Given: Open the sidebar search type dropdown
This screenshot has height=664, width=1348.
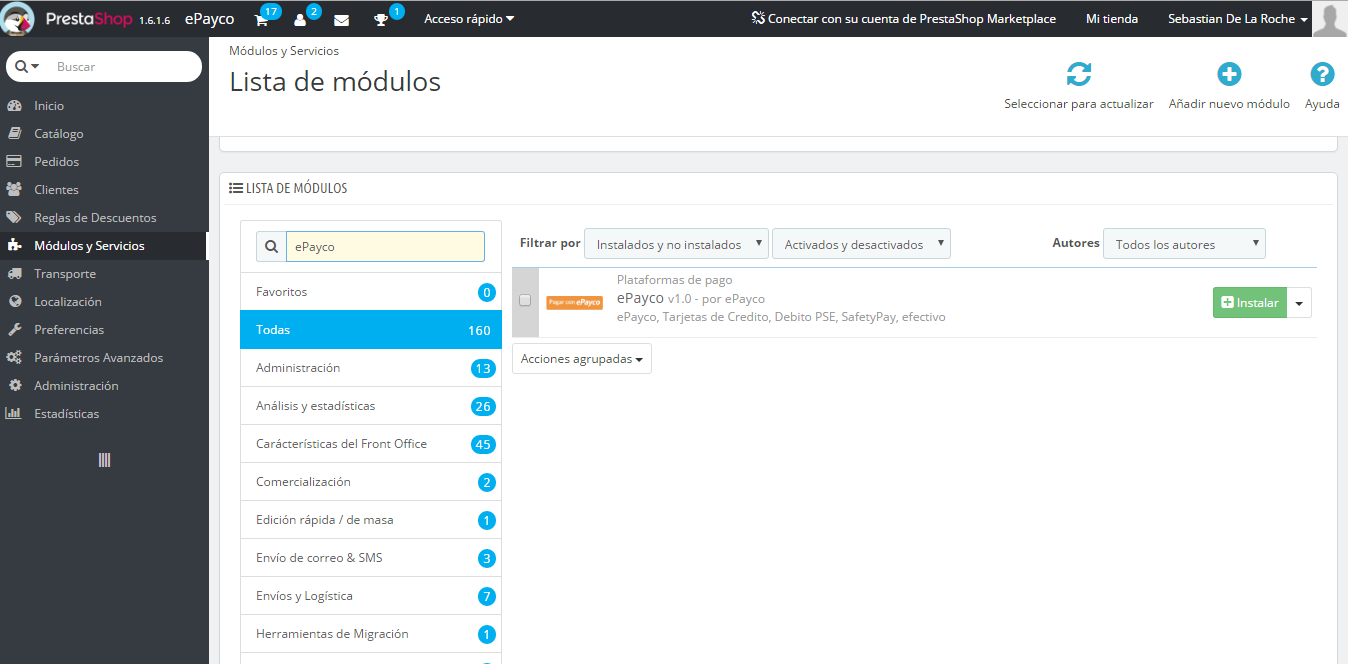Looking at the screenshot, I should coord(28,66).
